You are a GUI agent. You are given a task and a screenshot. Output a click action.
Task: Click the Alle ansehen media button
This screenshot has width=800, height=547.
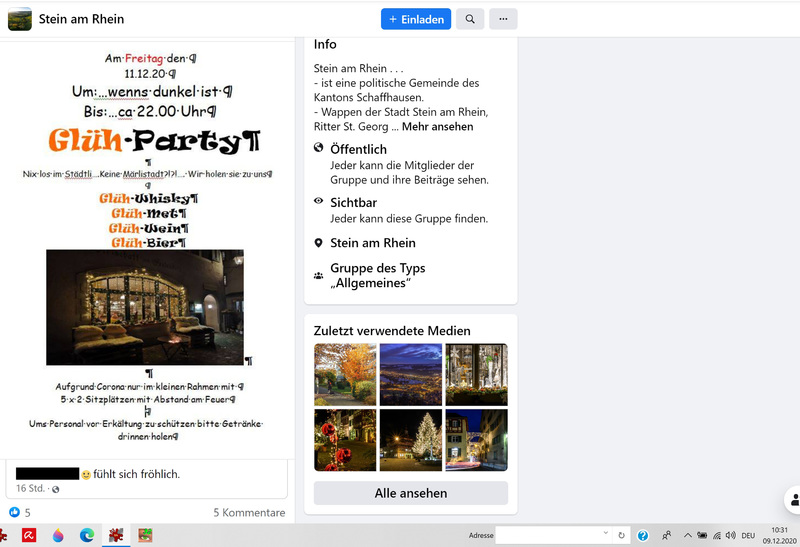click(x=410, y=493)
